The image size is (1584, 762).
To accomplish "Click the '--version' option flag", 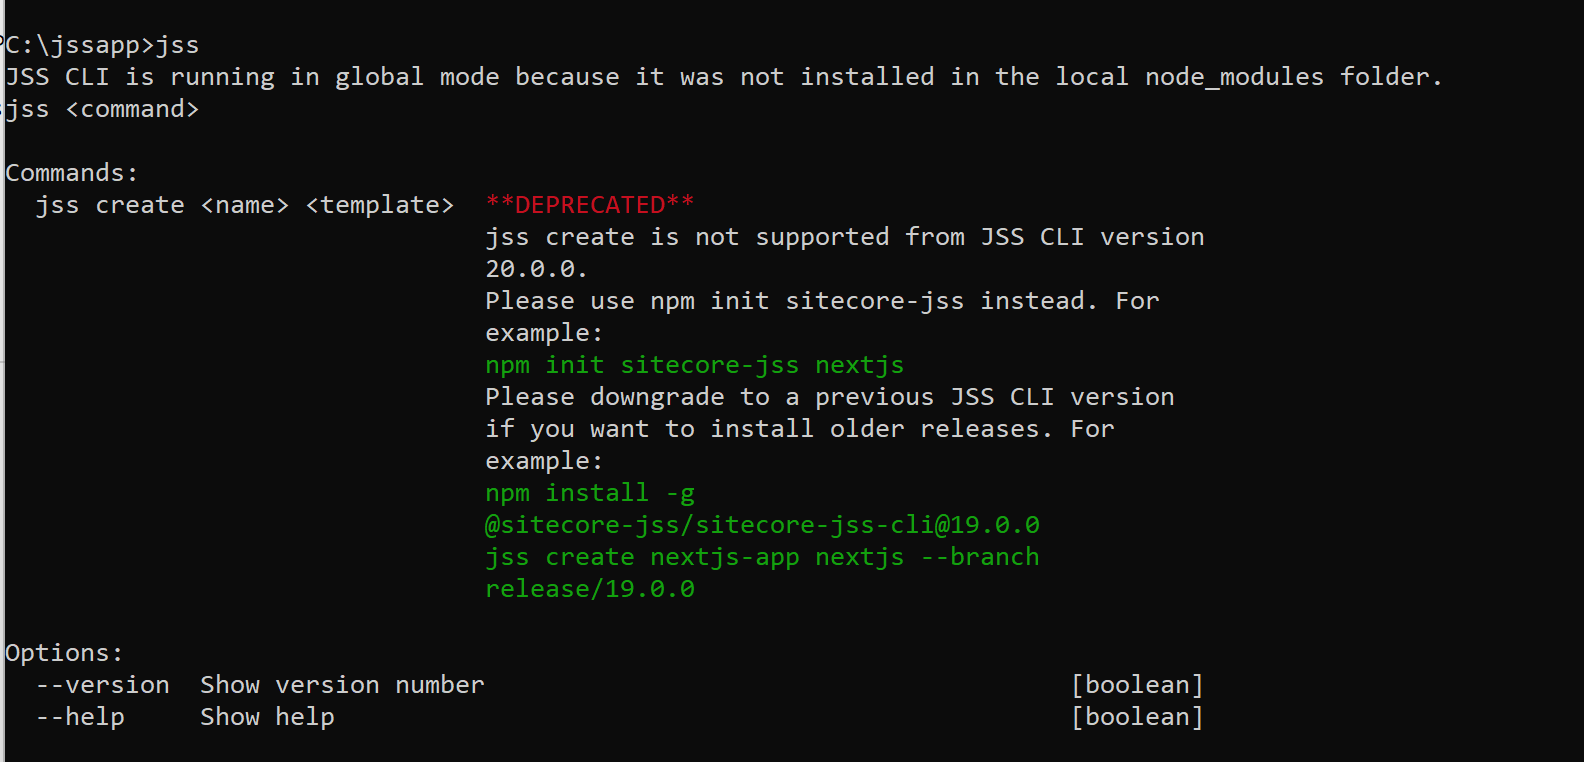I will pos(103,685).
